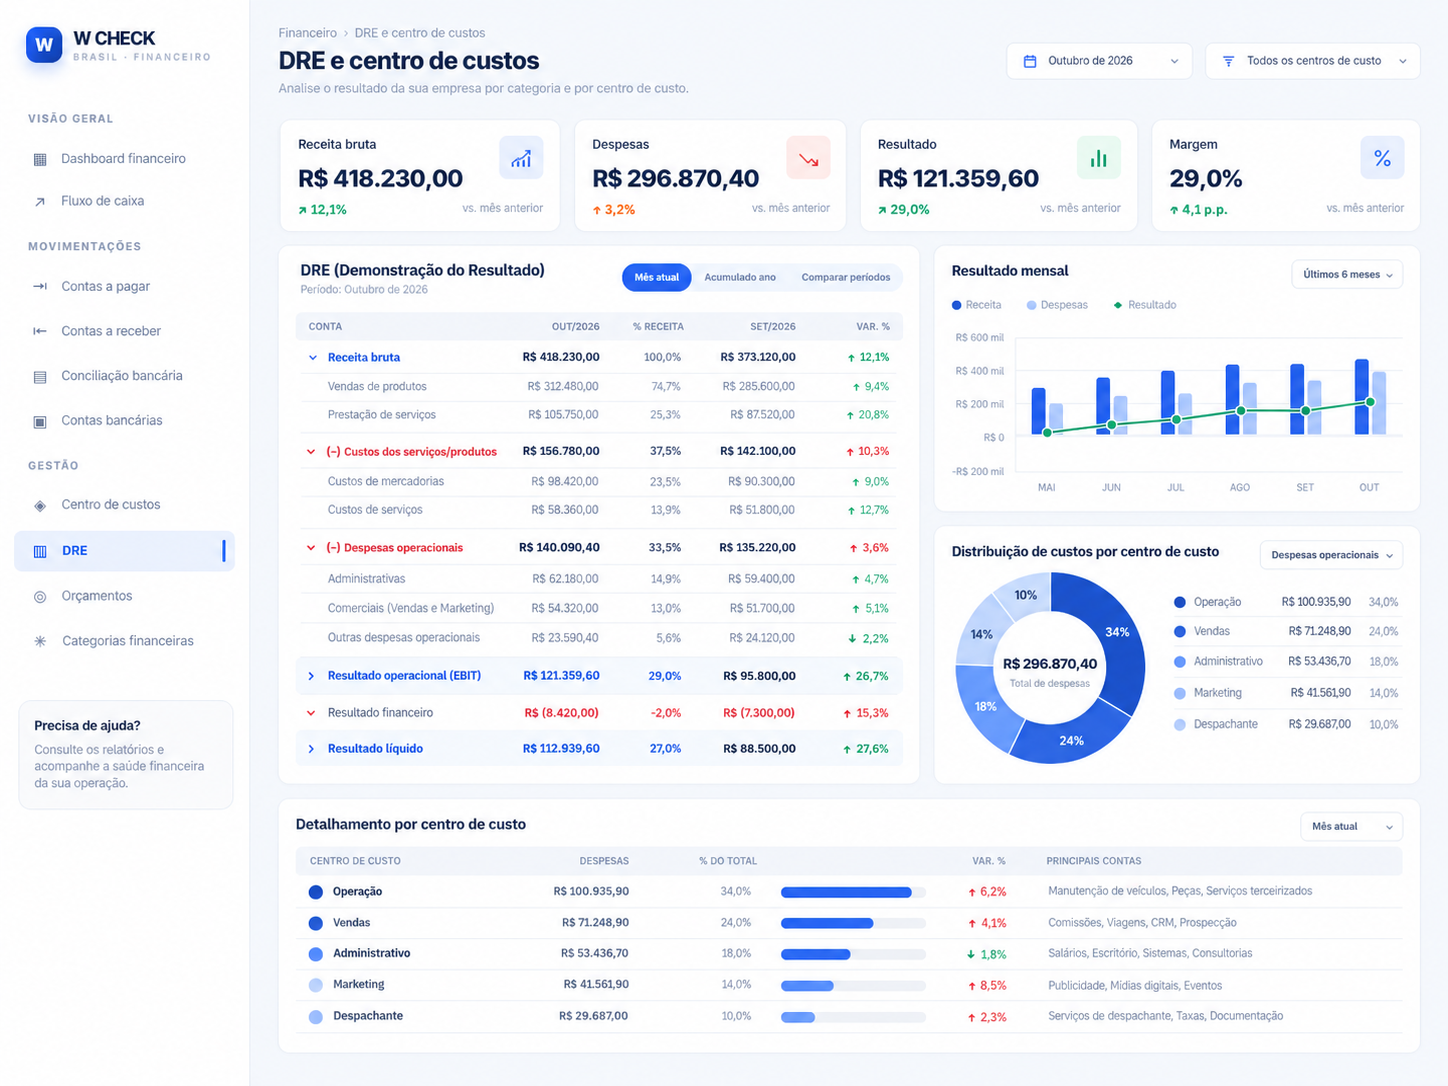Open Dashboard financeiro via its grid icon
1448x1086 pixels.
pos(40,159)
